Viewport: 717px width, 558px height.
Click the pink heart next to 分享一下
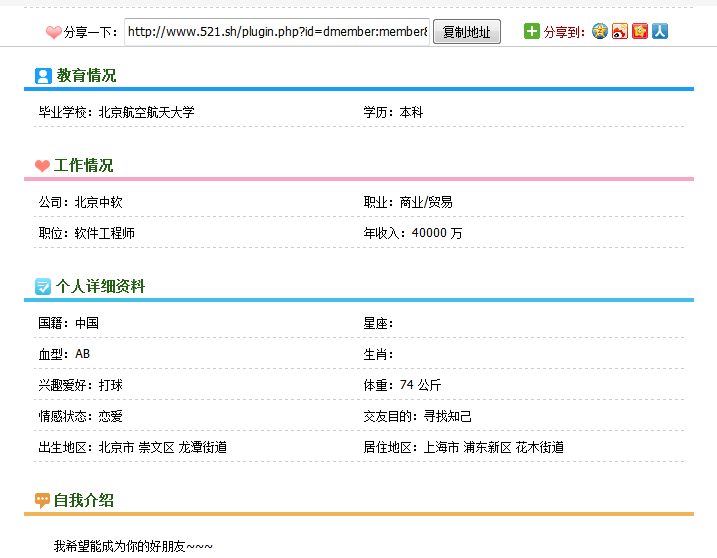click(x=54, y=32)
